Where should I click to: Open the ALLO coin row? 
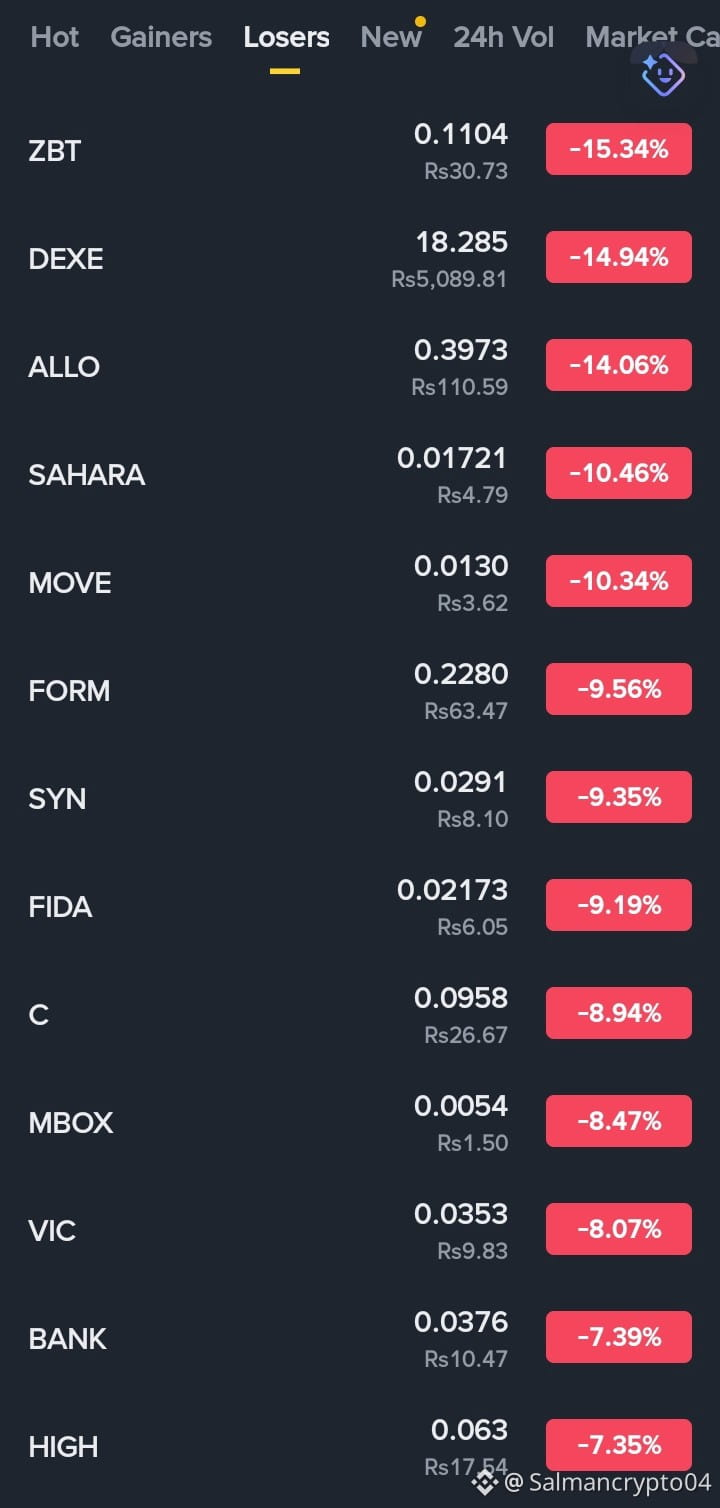[x=360, y=366]
